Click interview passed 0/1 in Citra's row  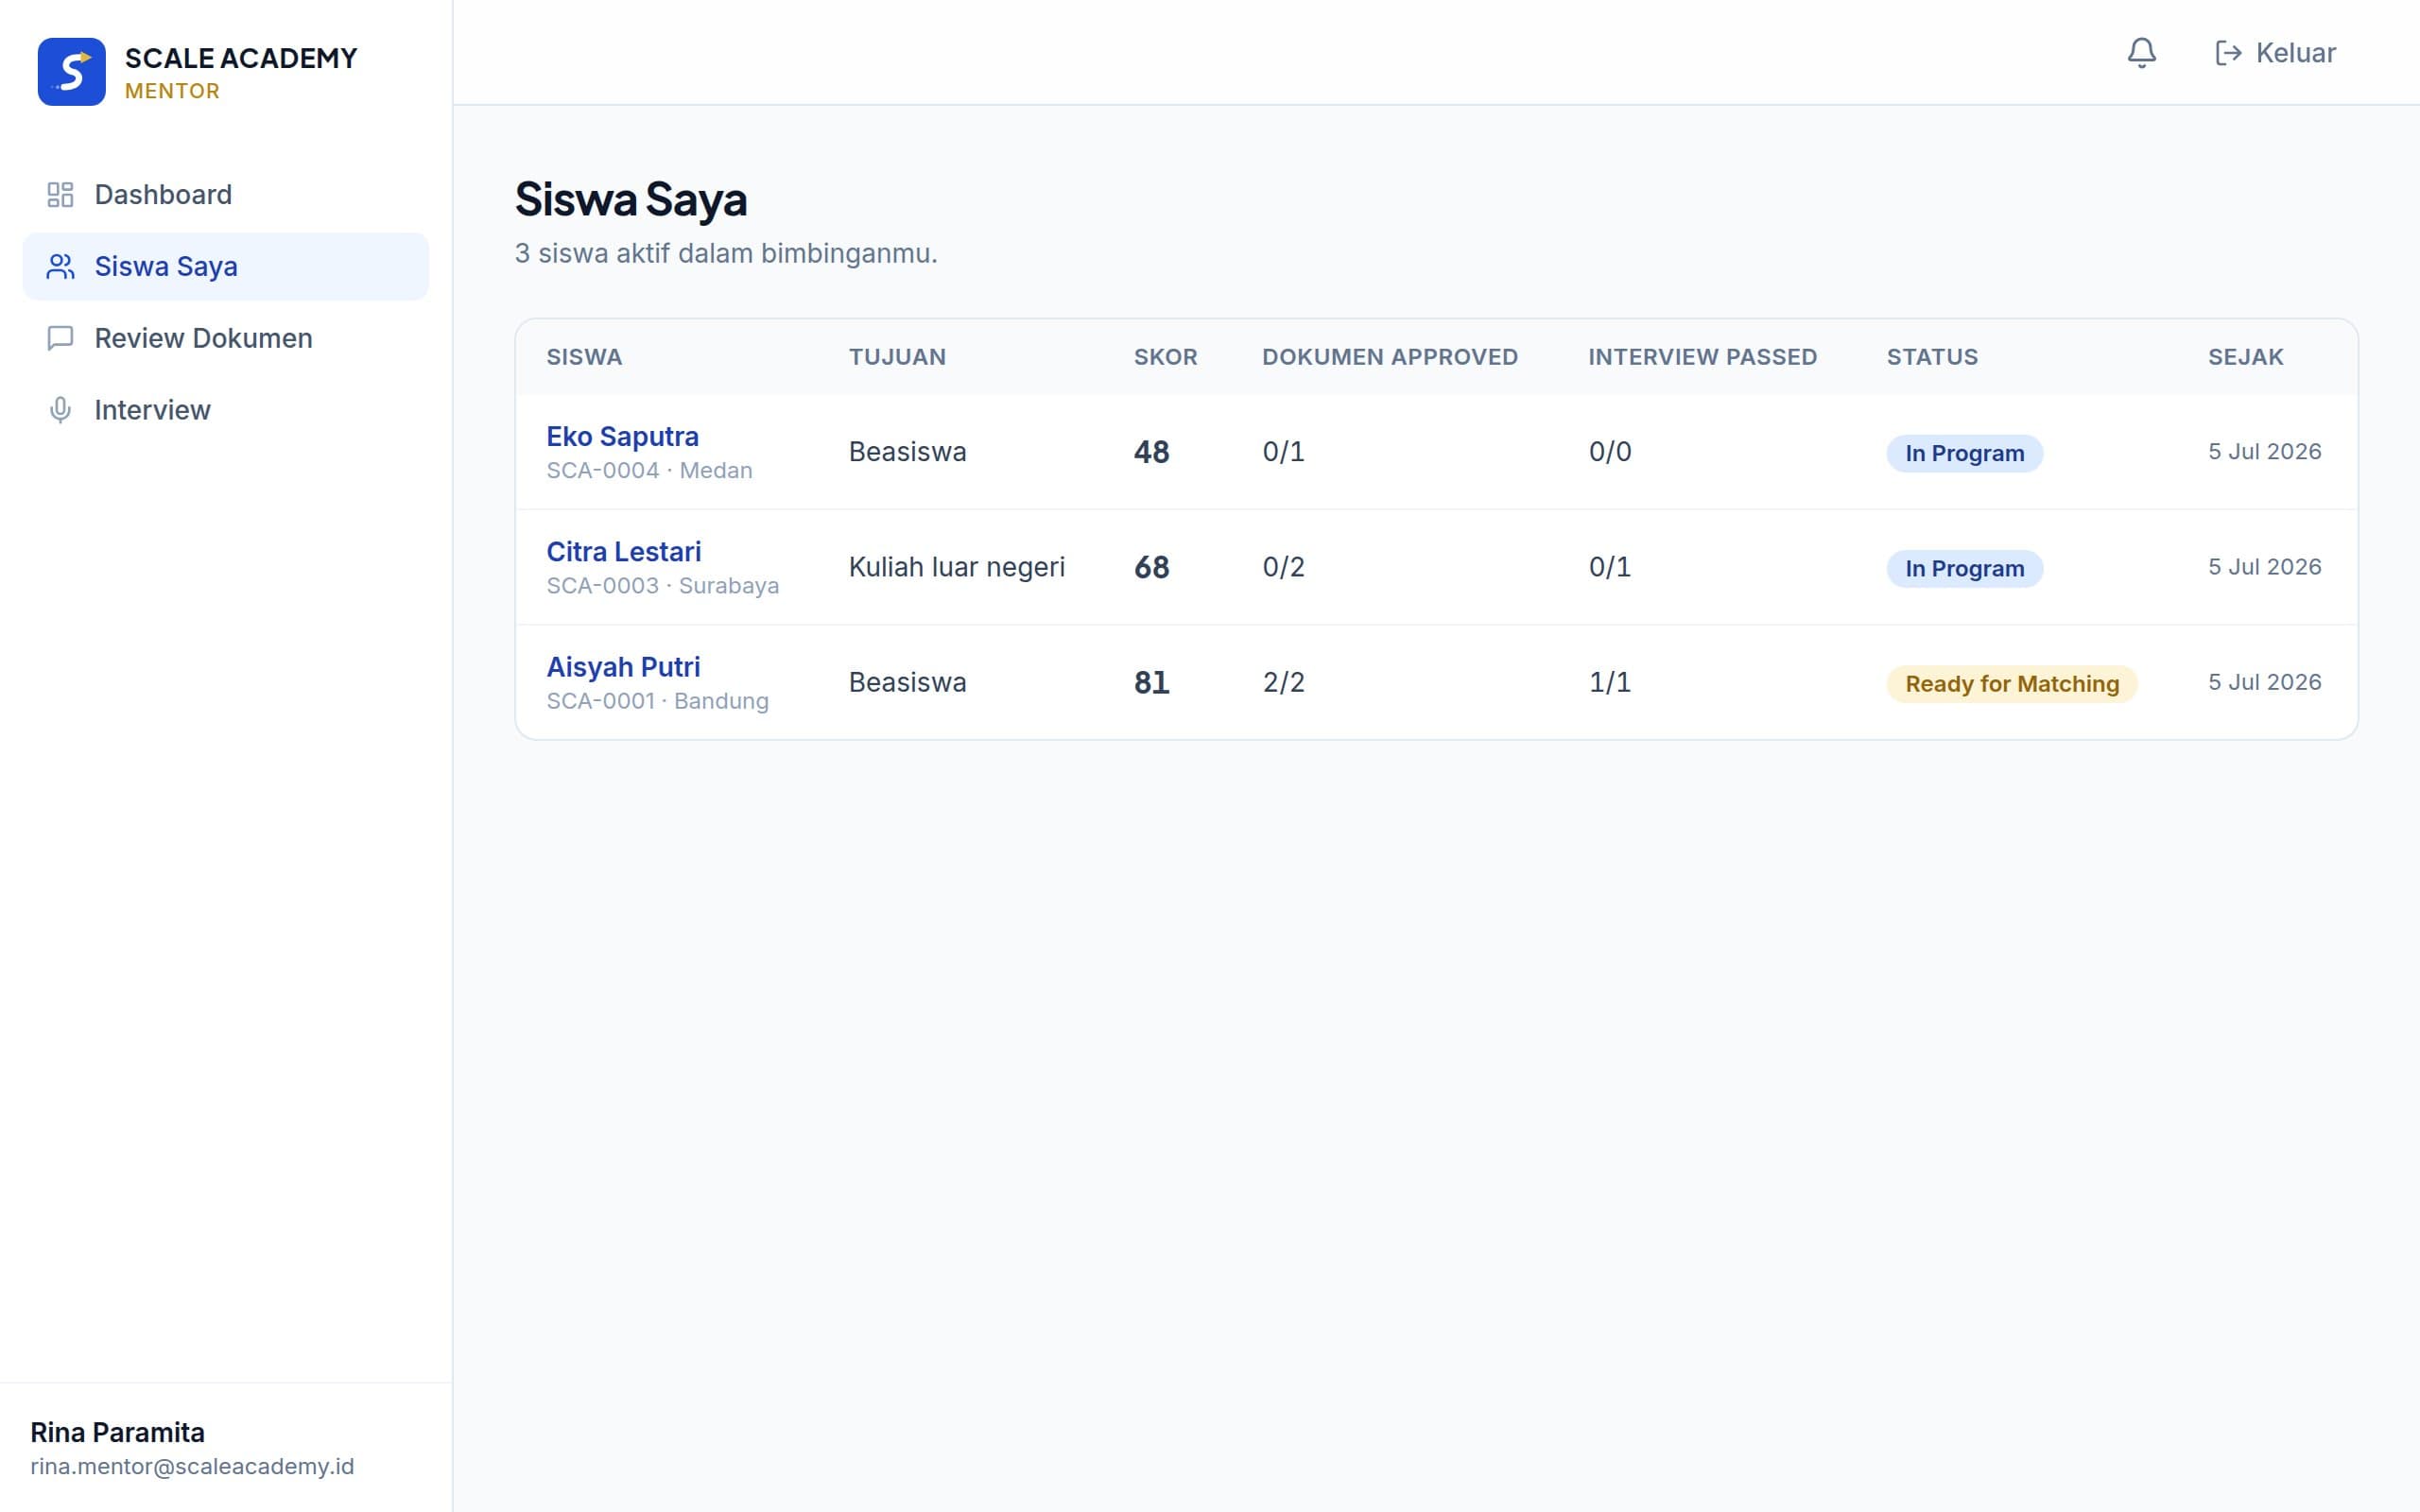[1609, 567]
